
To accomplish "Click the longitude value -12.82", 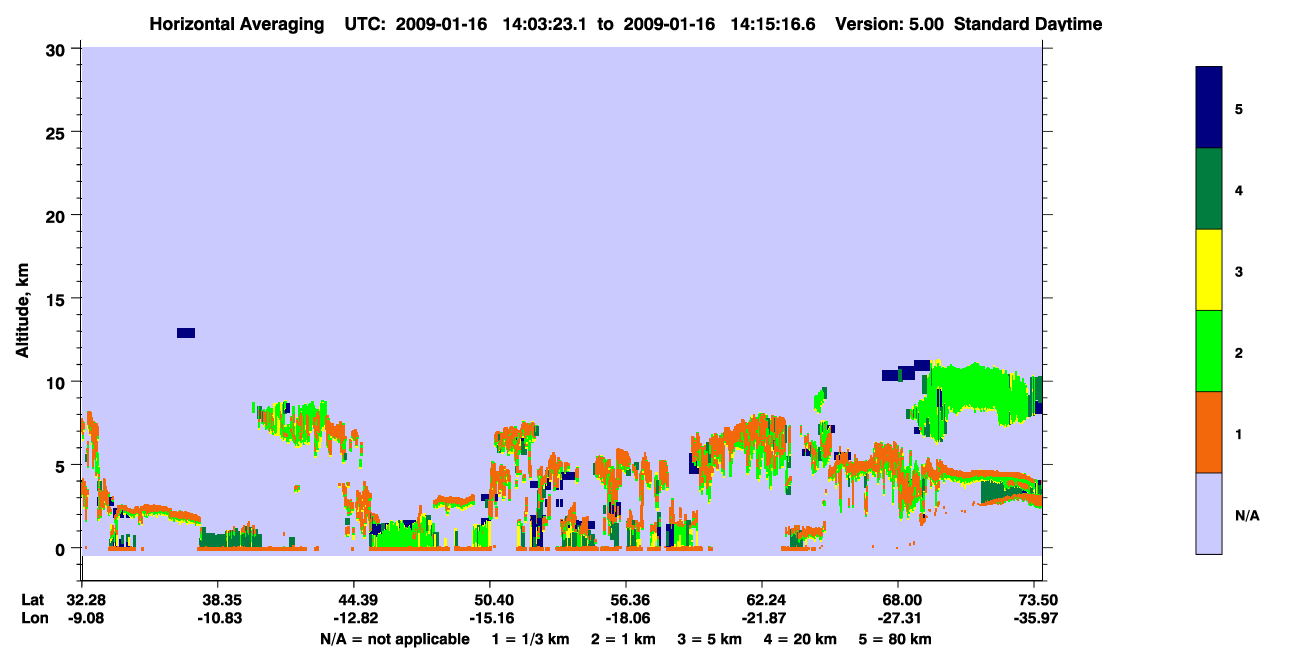I will coord(354,618).
